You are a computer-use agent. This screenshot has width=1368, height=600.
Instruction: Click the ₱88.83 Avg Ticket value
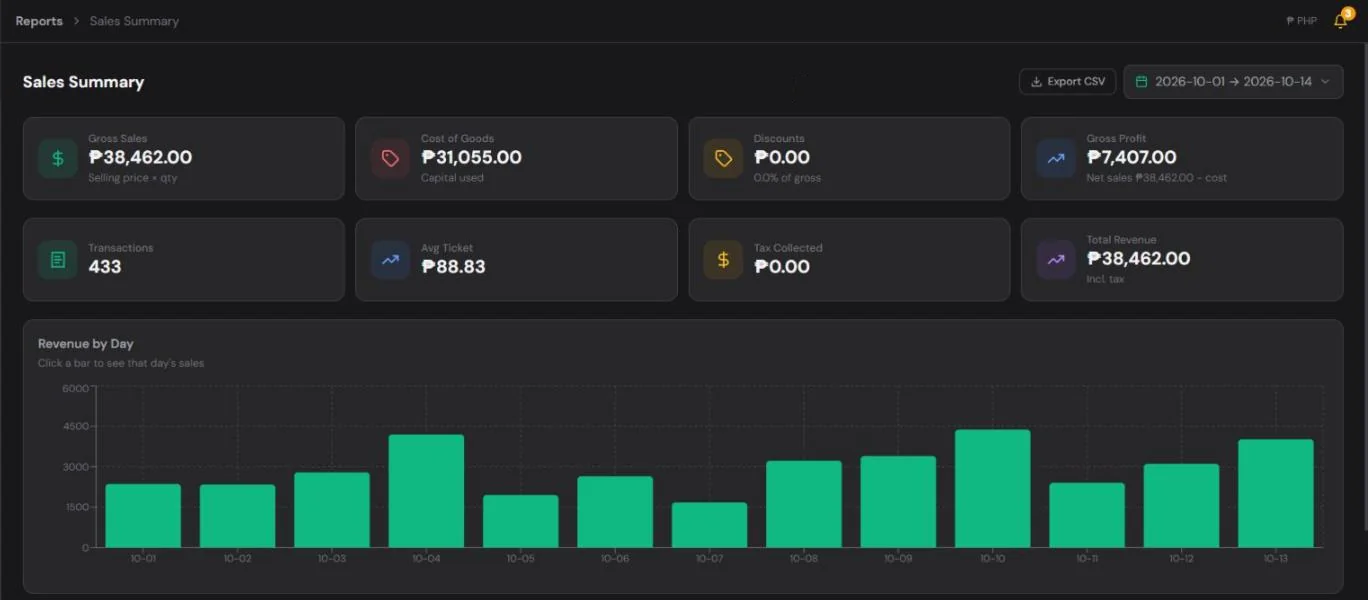tap(453, 266)
